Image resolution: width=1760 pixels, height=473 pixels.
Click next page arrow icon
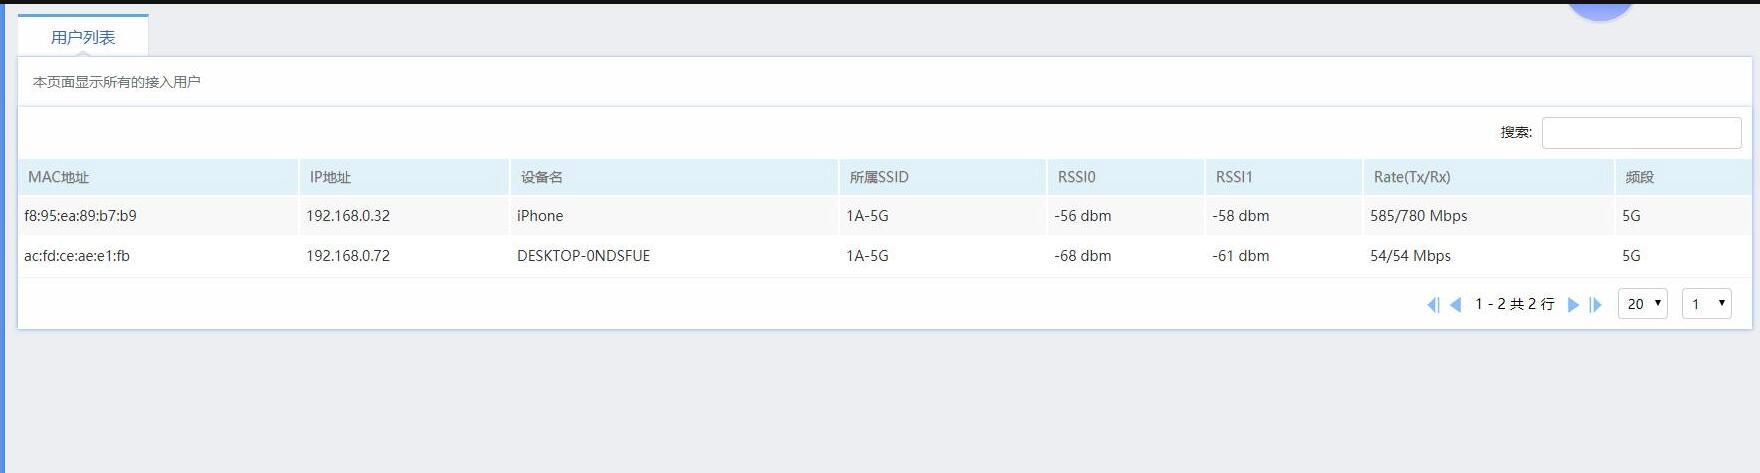click(x=1573, y=305)
